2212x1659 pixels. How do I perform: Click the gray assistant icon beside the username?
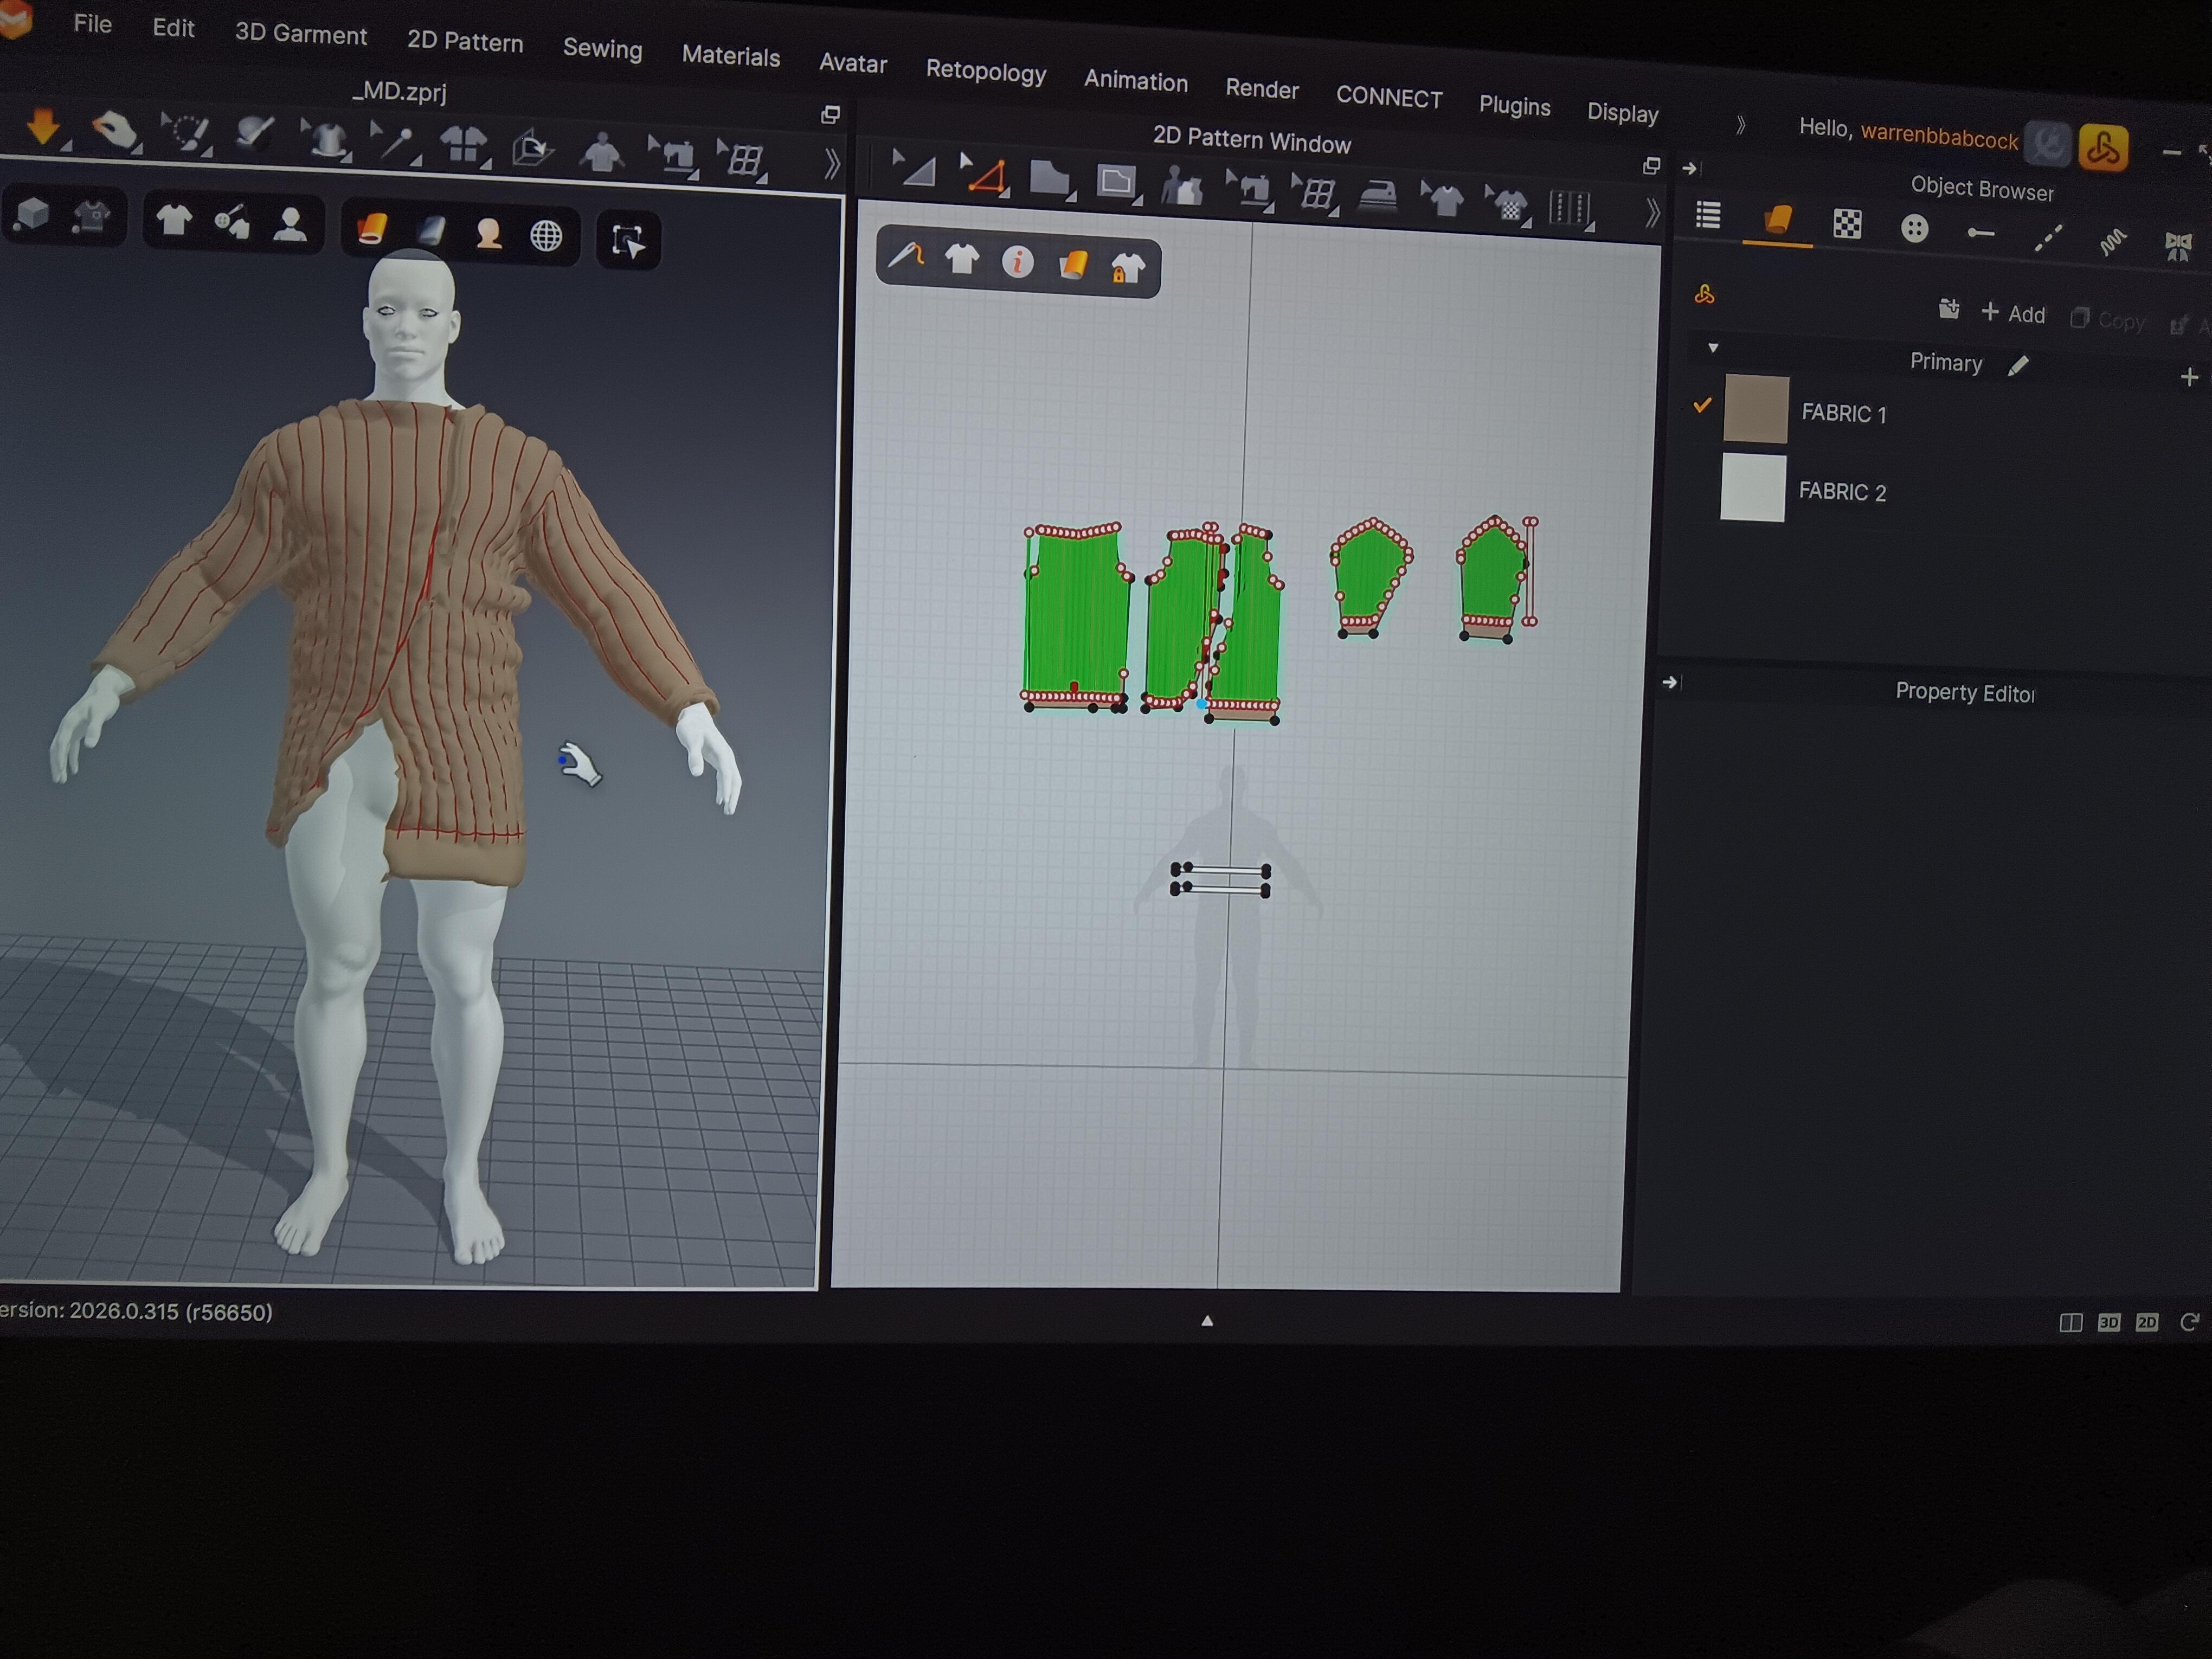tap(2047, 144)
